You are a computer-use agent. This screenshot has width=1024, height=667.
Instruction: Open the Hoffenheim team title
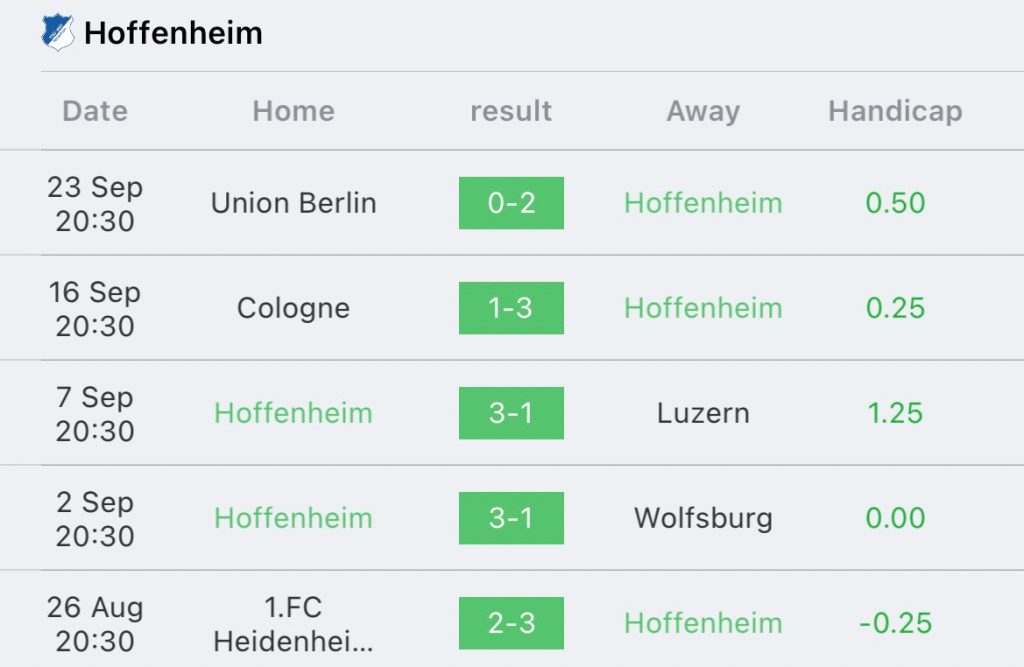(173, 33)
